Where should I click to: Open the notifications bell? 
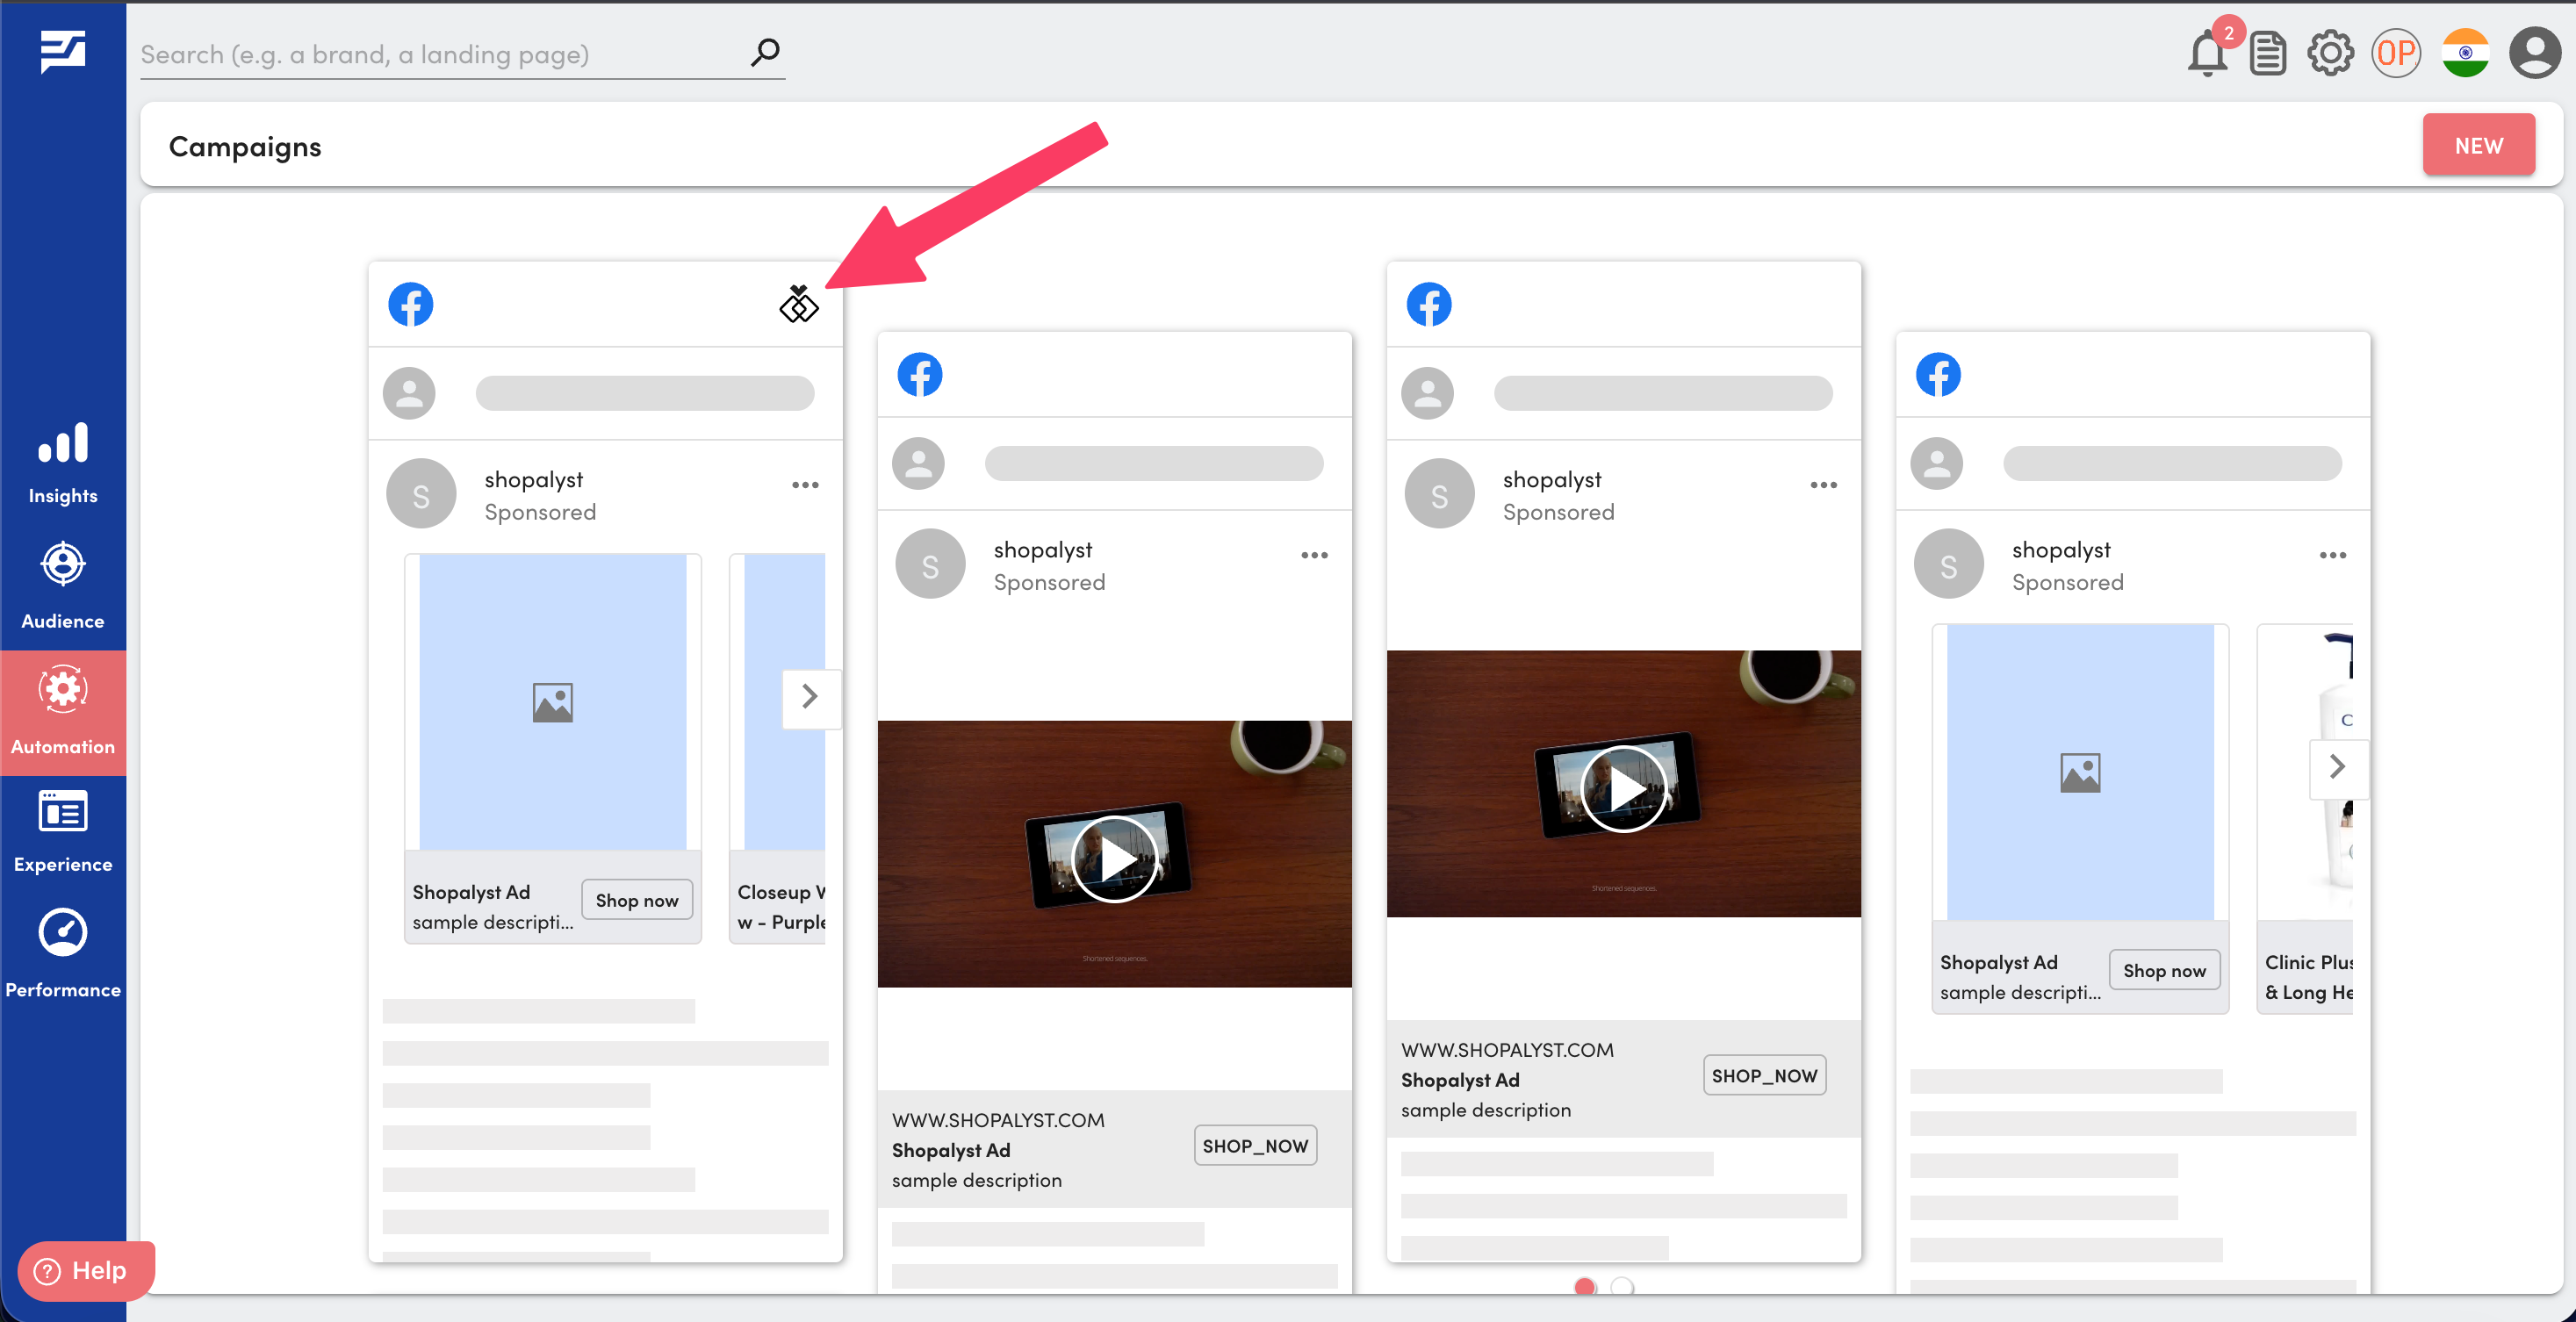(2206, 54)
